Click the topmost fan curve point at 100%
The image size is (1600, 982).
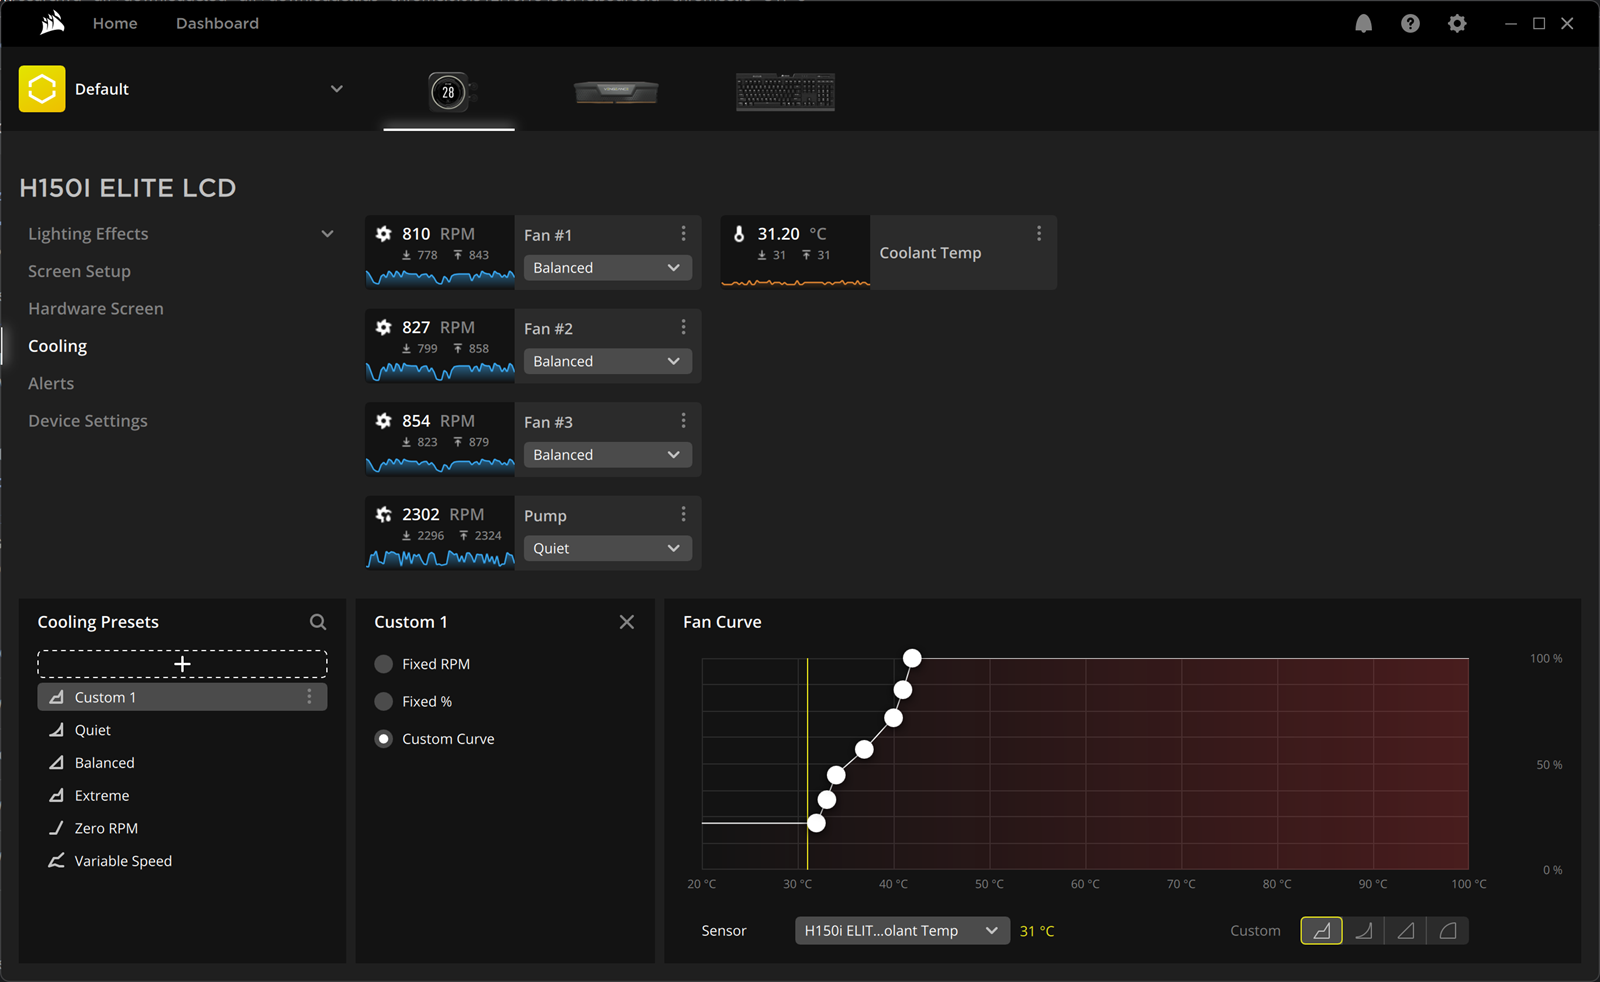(912, 658)
